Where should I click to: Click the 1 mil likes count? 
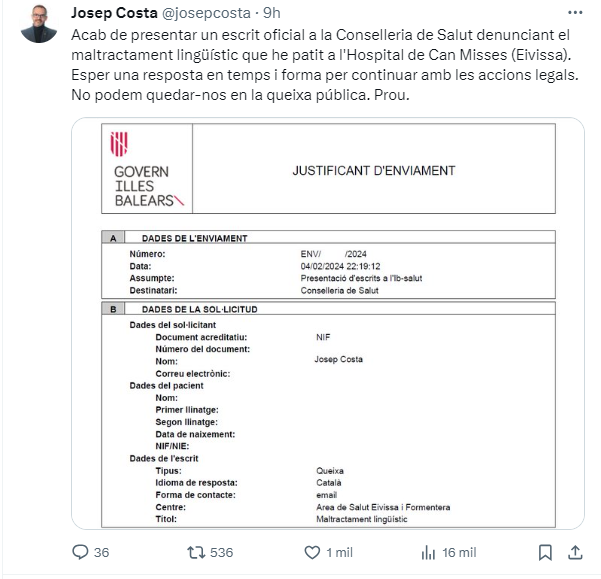click(x=339, y=553)
